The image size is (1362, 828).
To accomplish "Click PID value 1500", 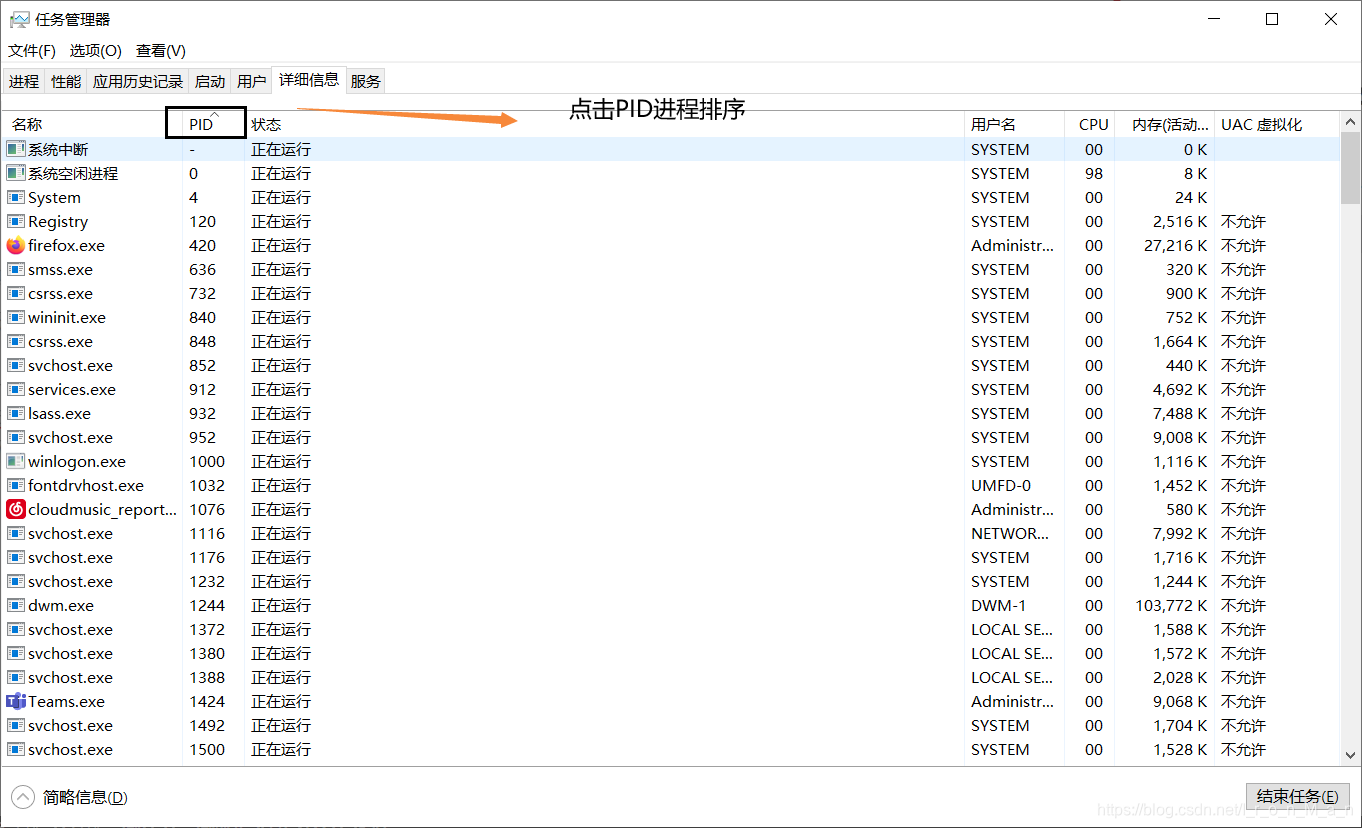I will click(207, 749).
